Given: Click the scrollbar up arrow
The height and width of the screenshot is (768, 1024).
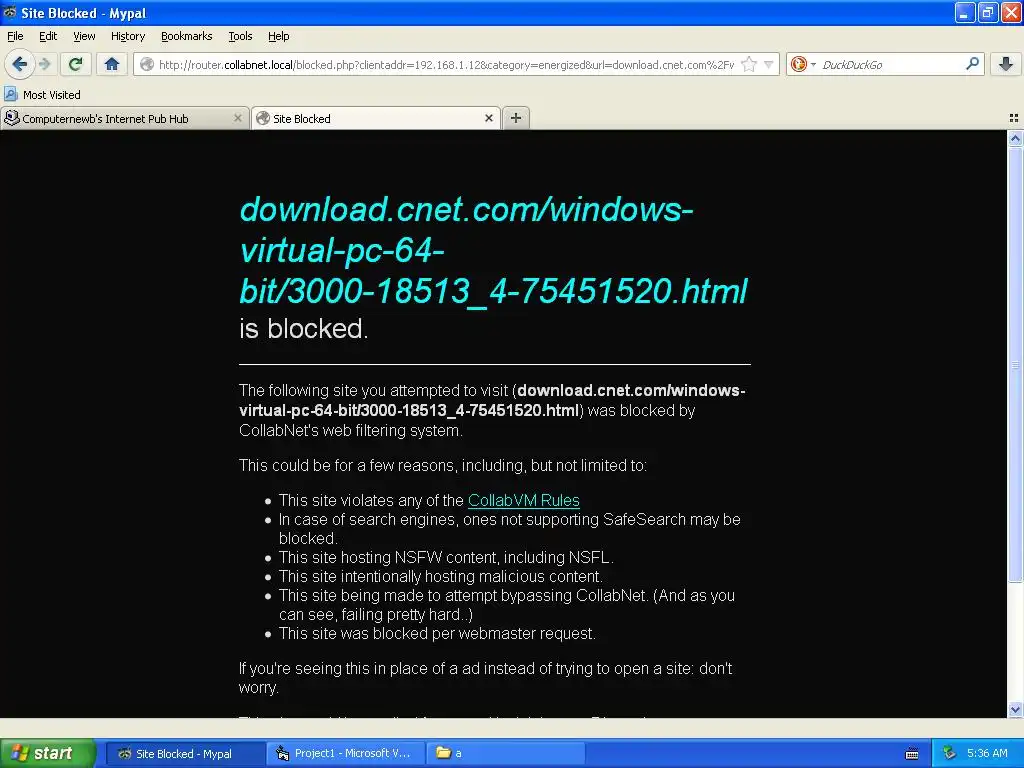Looking at the screenshot, I should pyautogui.click(x=1015, y=138).
